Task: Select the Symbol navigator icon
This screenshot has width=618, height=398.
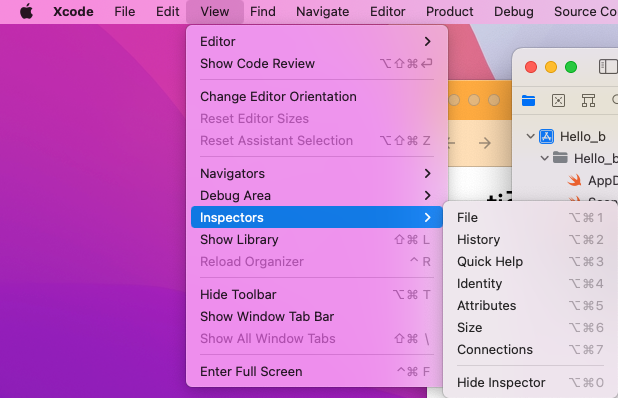Action: coord(588,100)
